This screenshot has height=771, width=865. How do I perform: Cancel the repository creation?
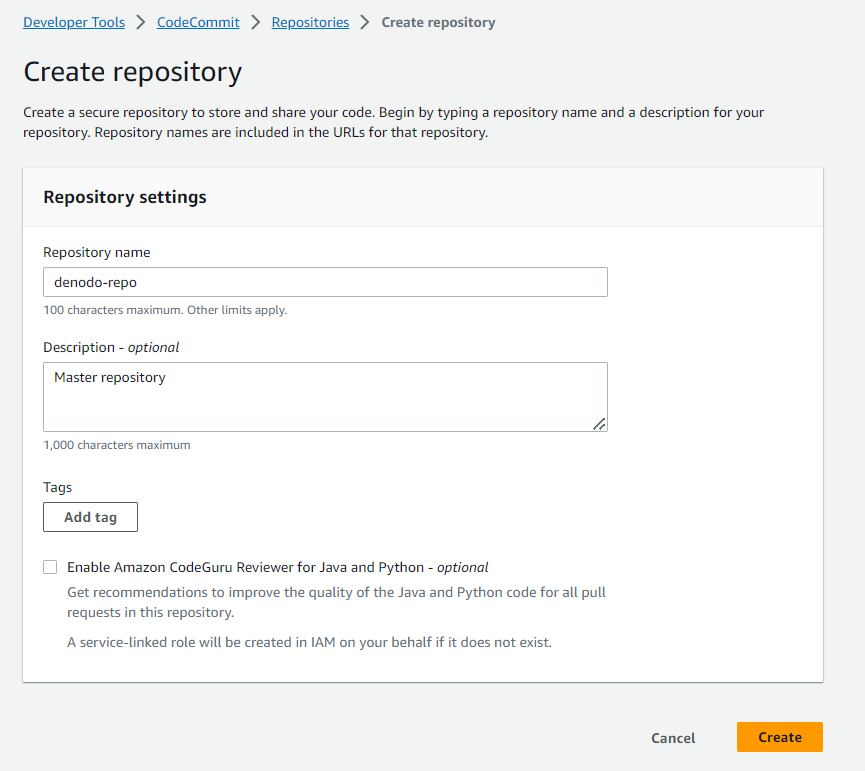[x=673, y=738]
